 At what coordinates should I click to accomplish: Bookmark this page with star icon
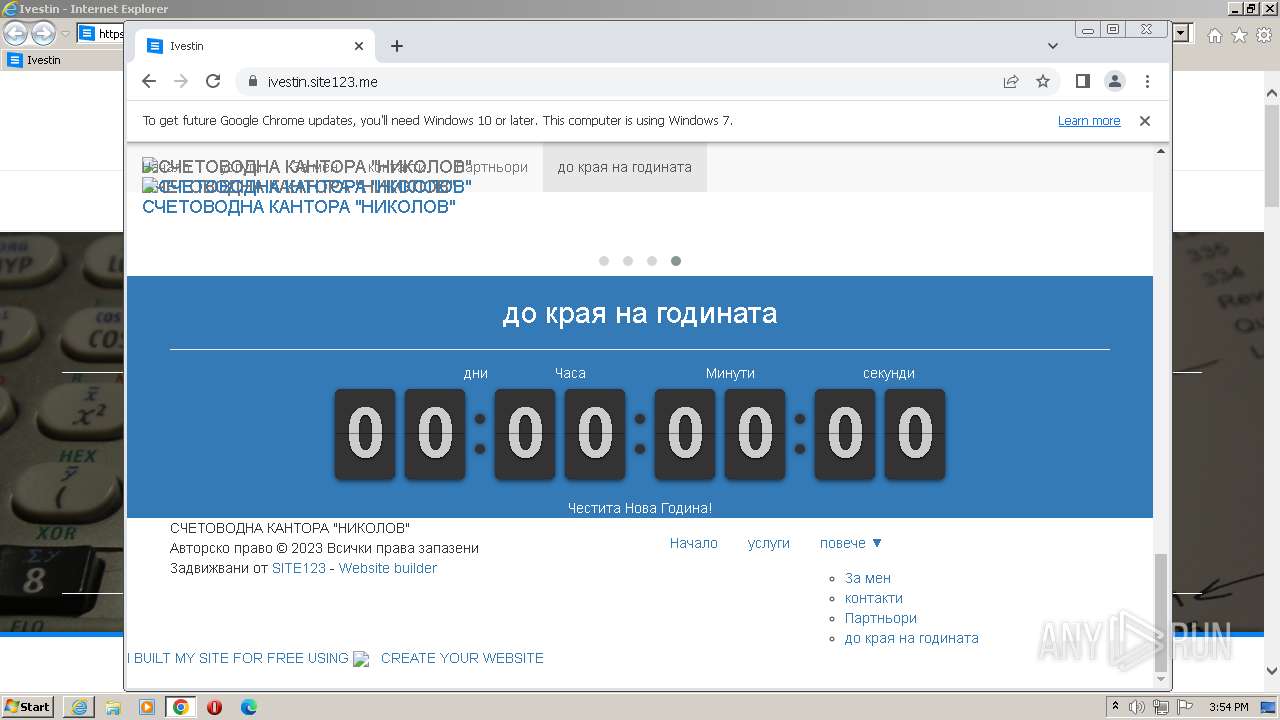point(1043,82)
